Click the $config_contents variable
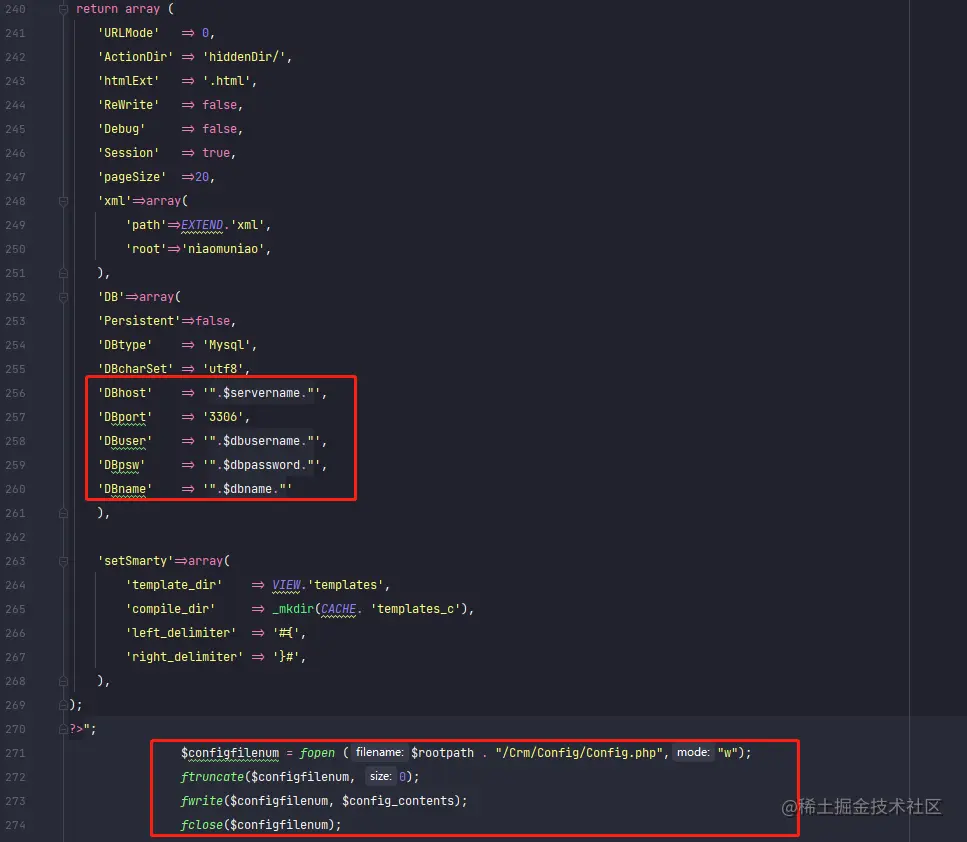This screenshot has height=842, width=967. [398, 801]
